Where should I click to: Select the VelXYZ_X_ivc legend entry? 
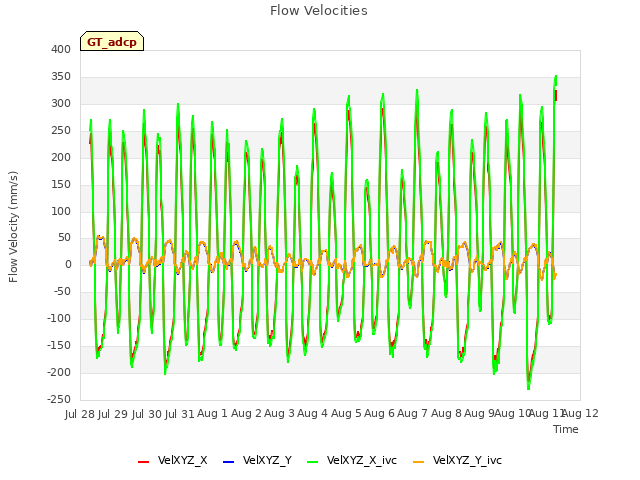coord(352,460)
